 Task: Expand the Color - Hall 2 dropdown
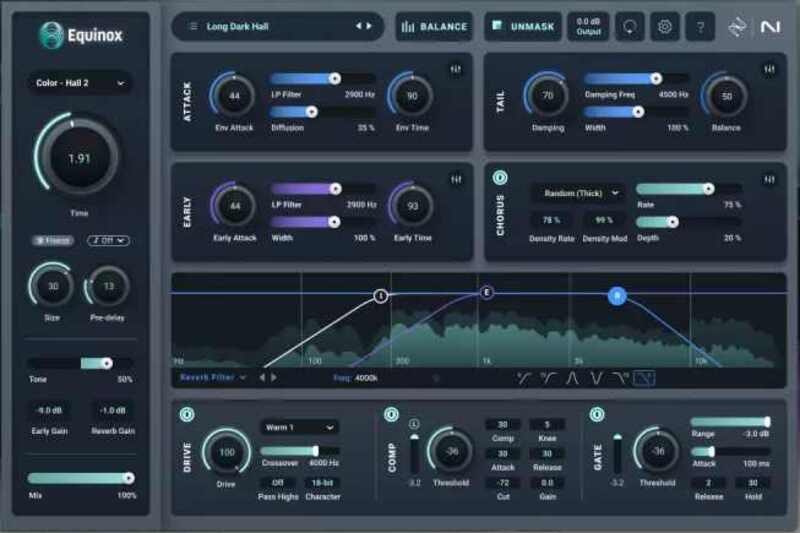coord(79,83)
